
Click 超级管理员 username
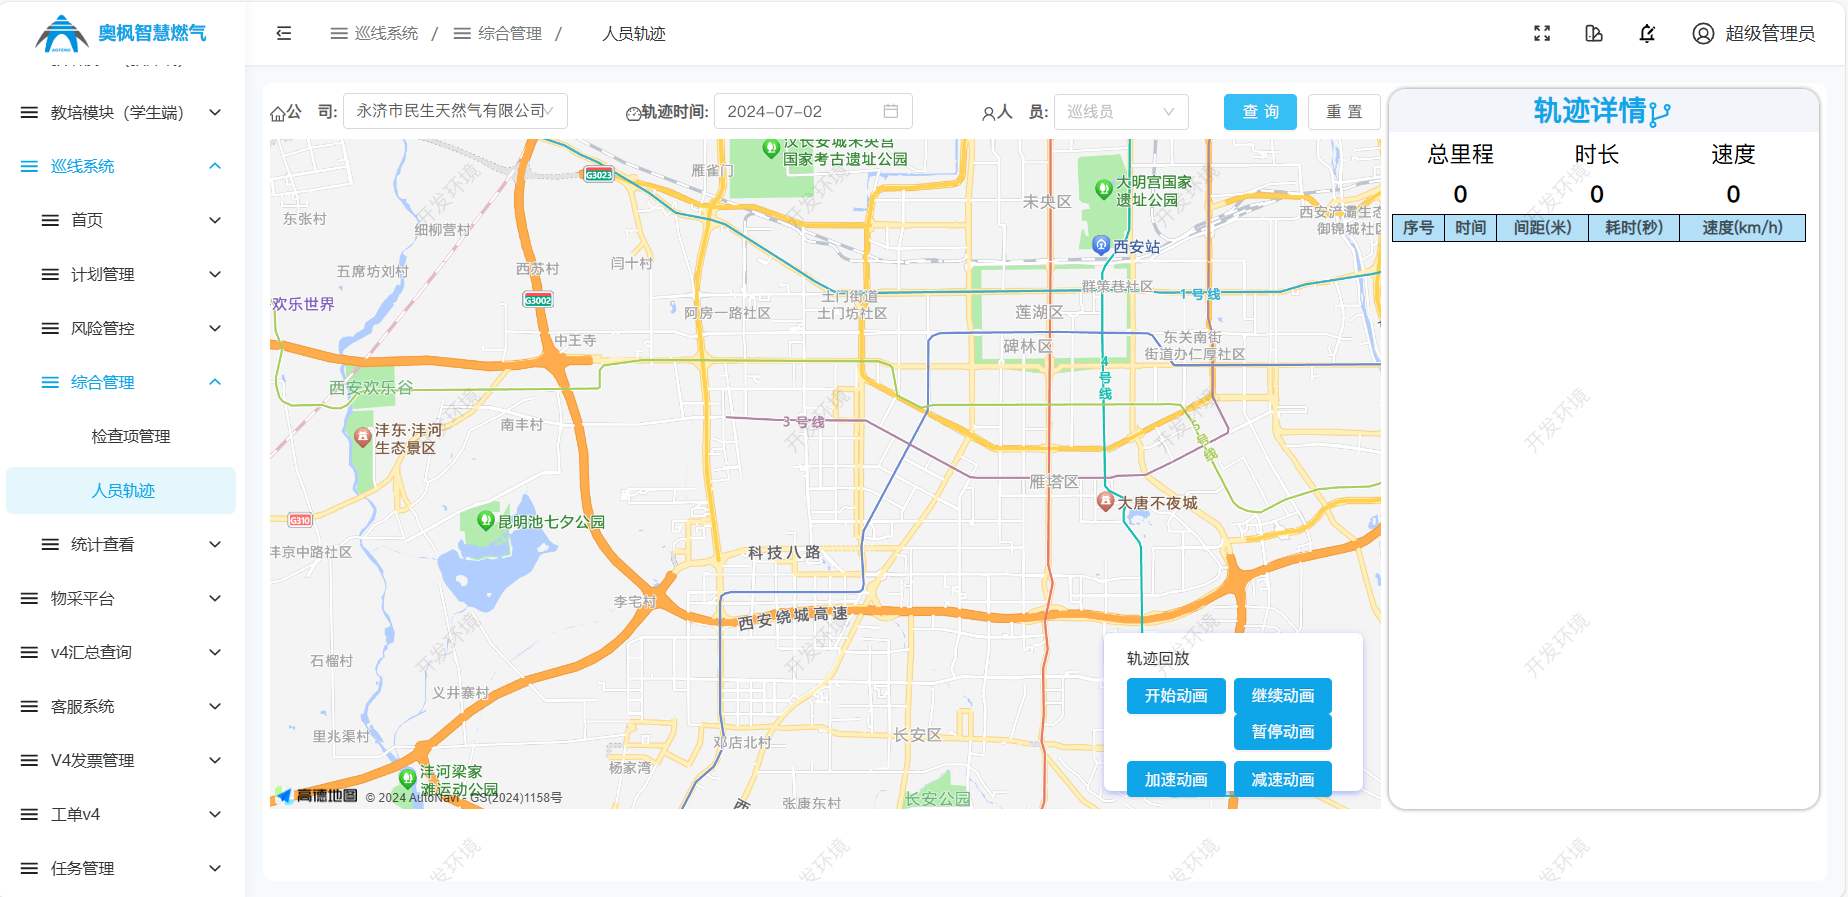pyautogui.click(x=1770, y=33)
